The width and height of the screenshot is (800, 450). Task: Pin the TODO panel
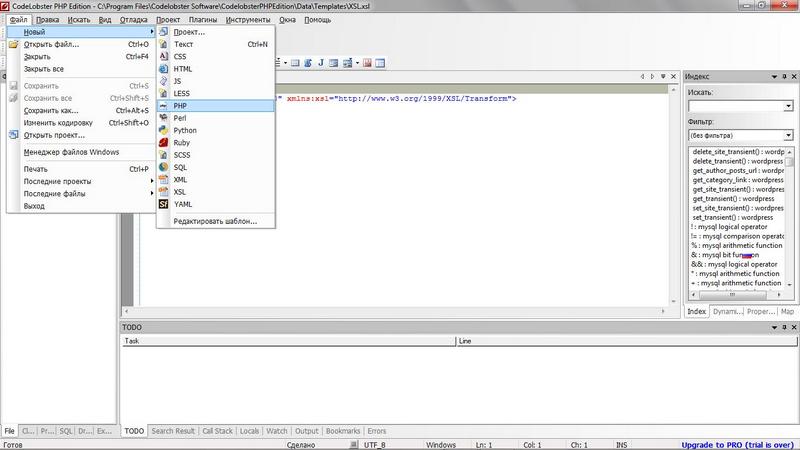point(785,327)
